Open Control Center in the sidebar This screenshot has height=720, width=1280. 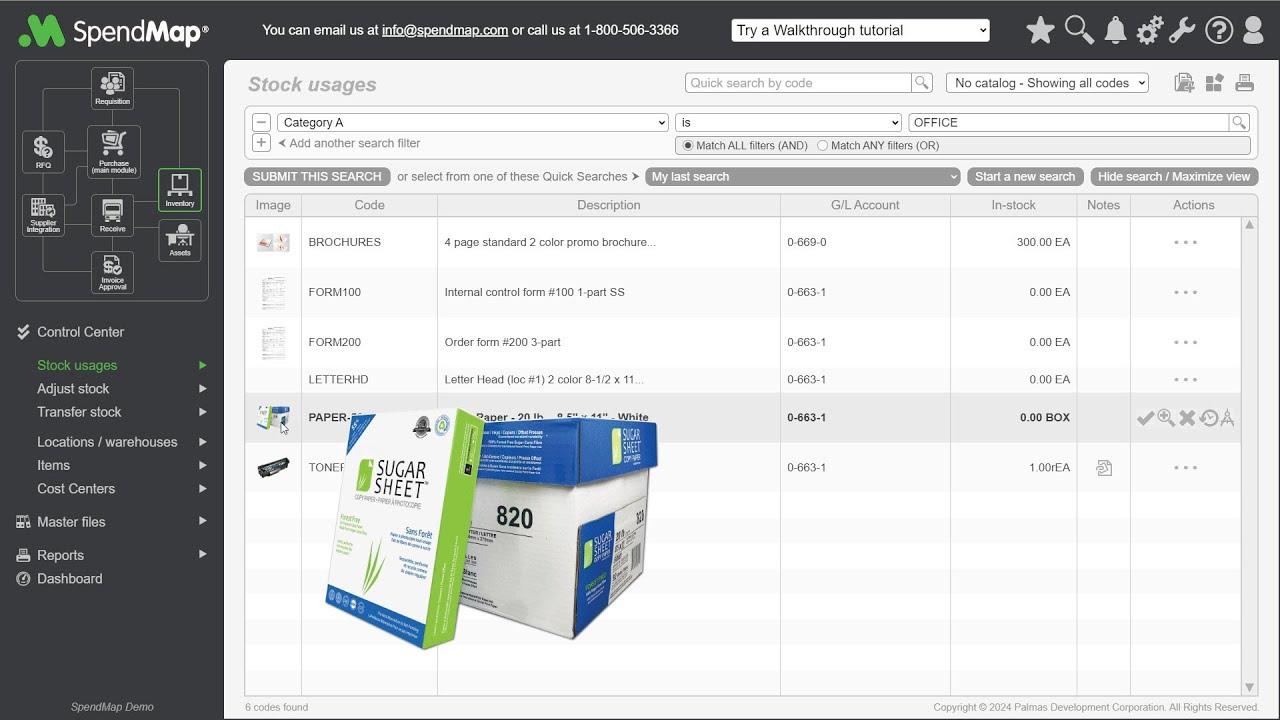click(80, 332)
